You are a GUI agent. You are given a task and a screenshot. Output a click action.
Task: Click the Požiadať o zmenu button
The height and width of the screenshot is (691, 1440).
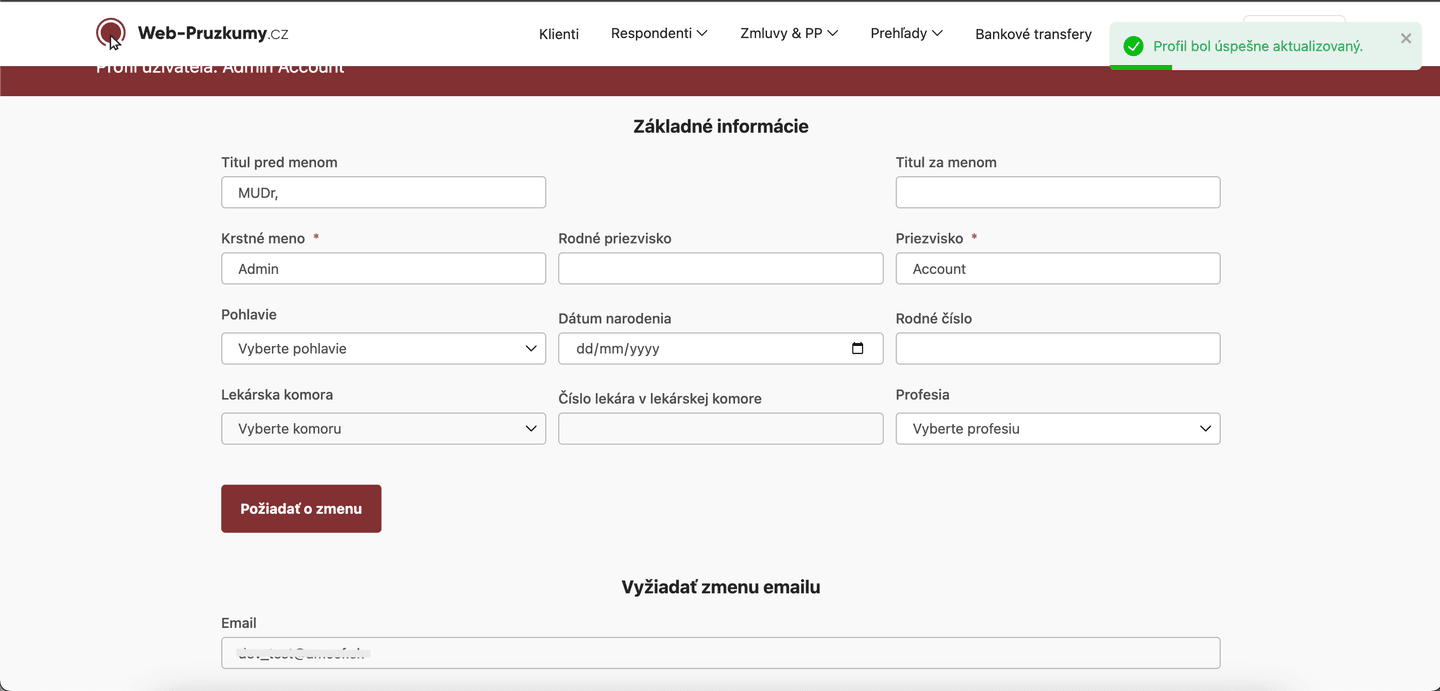coord(301,508)
